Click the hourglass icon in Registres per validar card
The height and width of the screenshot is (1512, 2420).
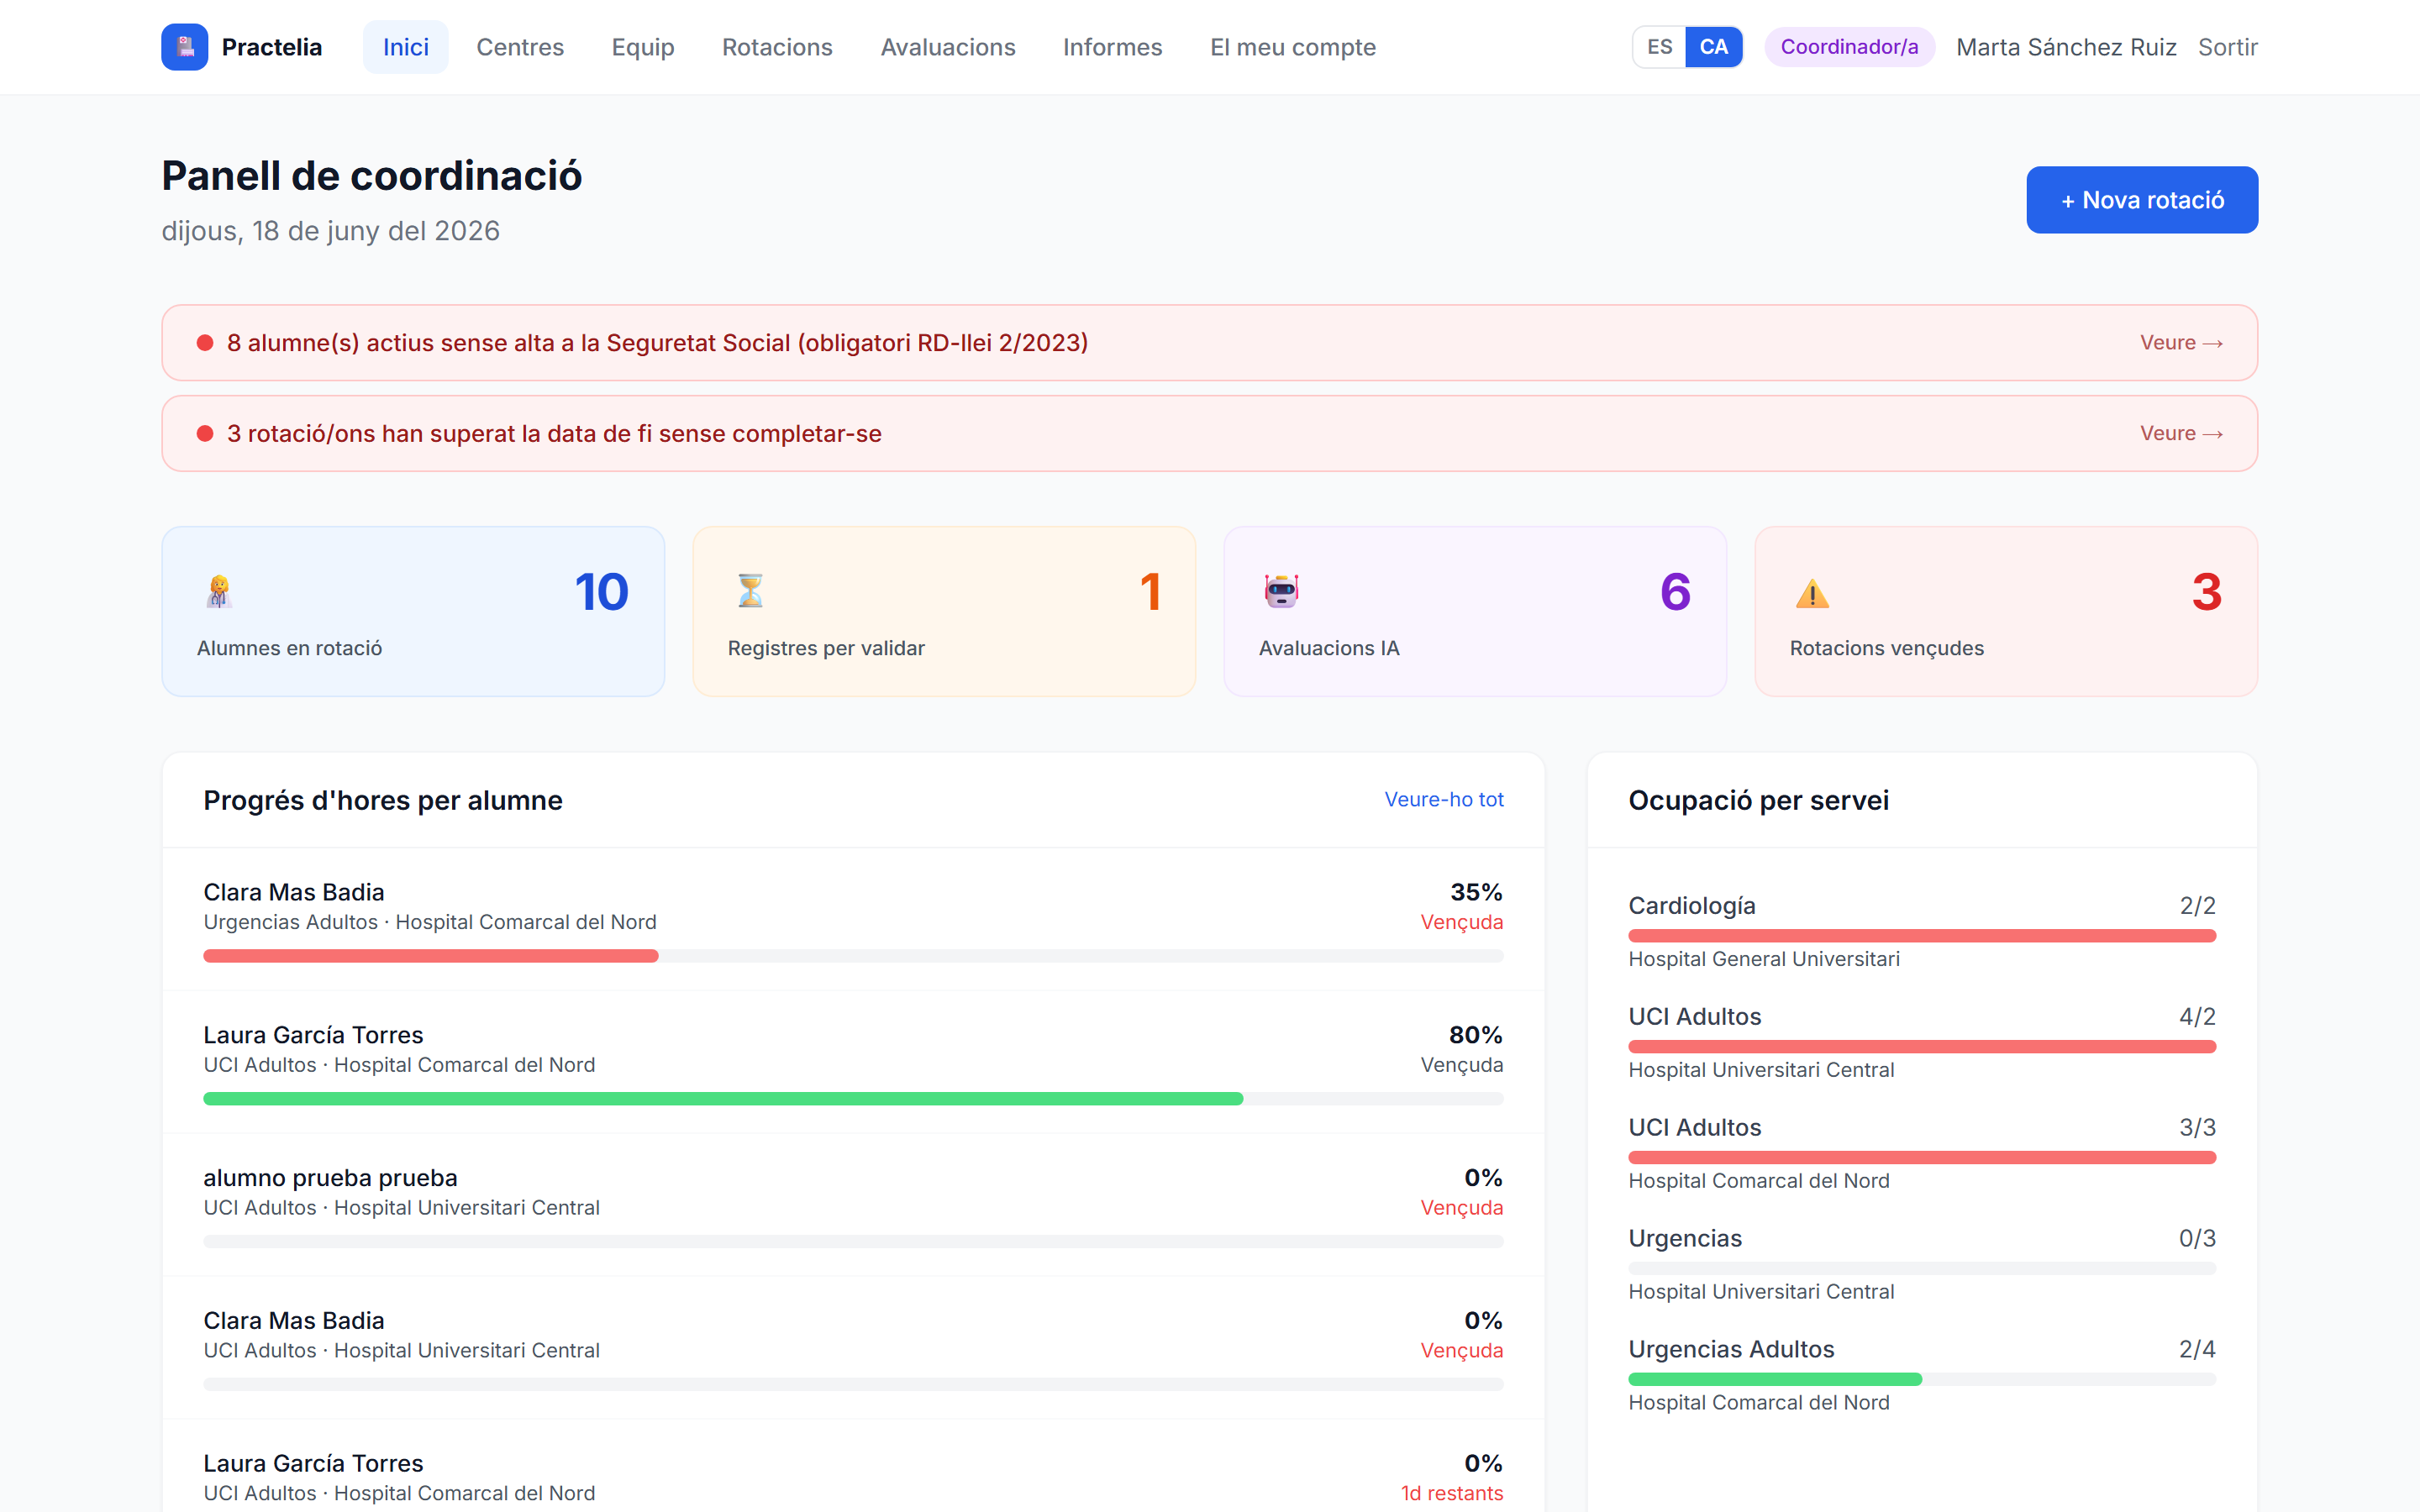tap(750, 591)
